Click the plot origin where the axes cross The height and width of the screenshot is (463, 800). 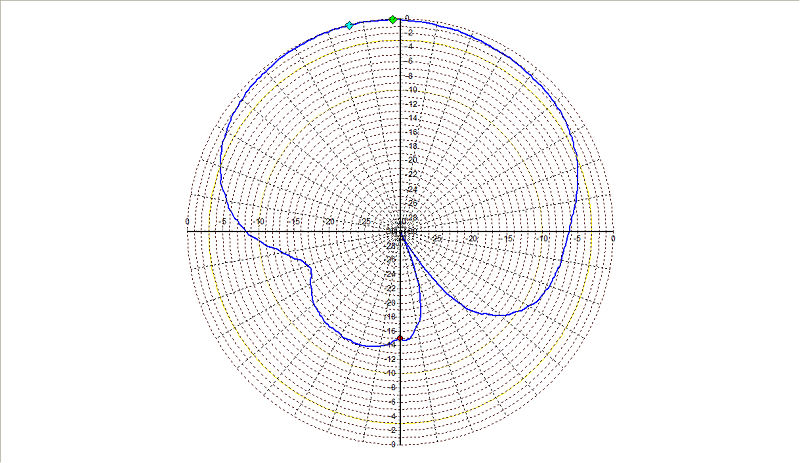pos(401,232)
